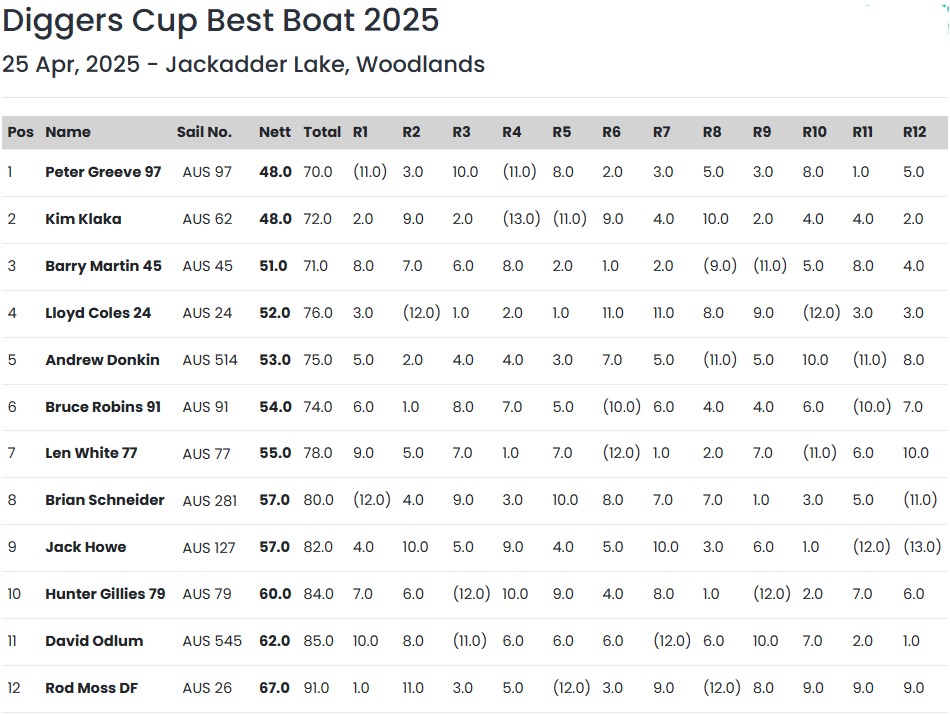The height and width of the screenshot is (715, 950).
Task: Select the Name column header
Action: (68, 132)
